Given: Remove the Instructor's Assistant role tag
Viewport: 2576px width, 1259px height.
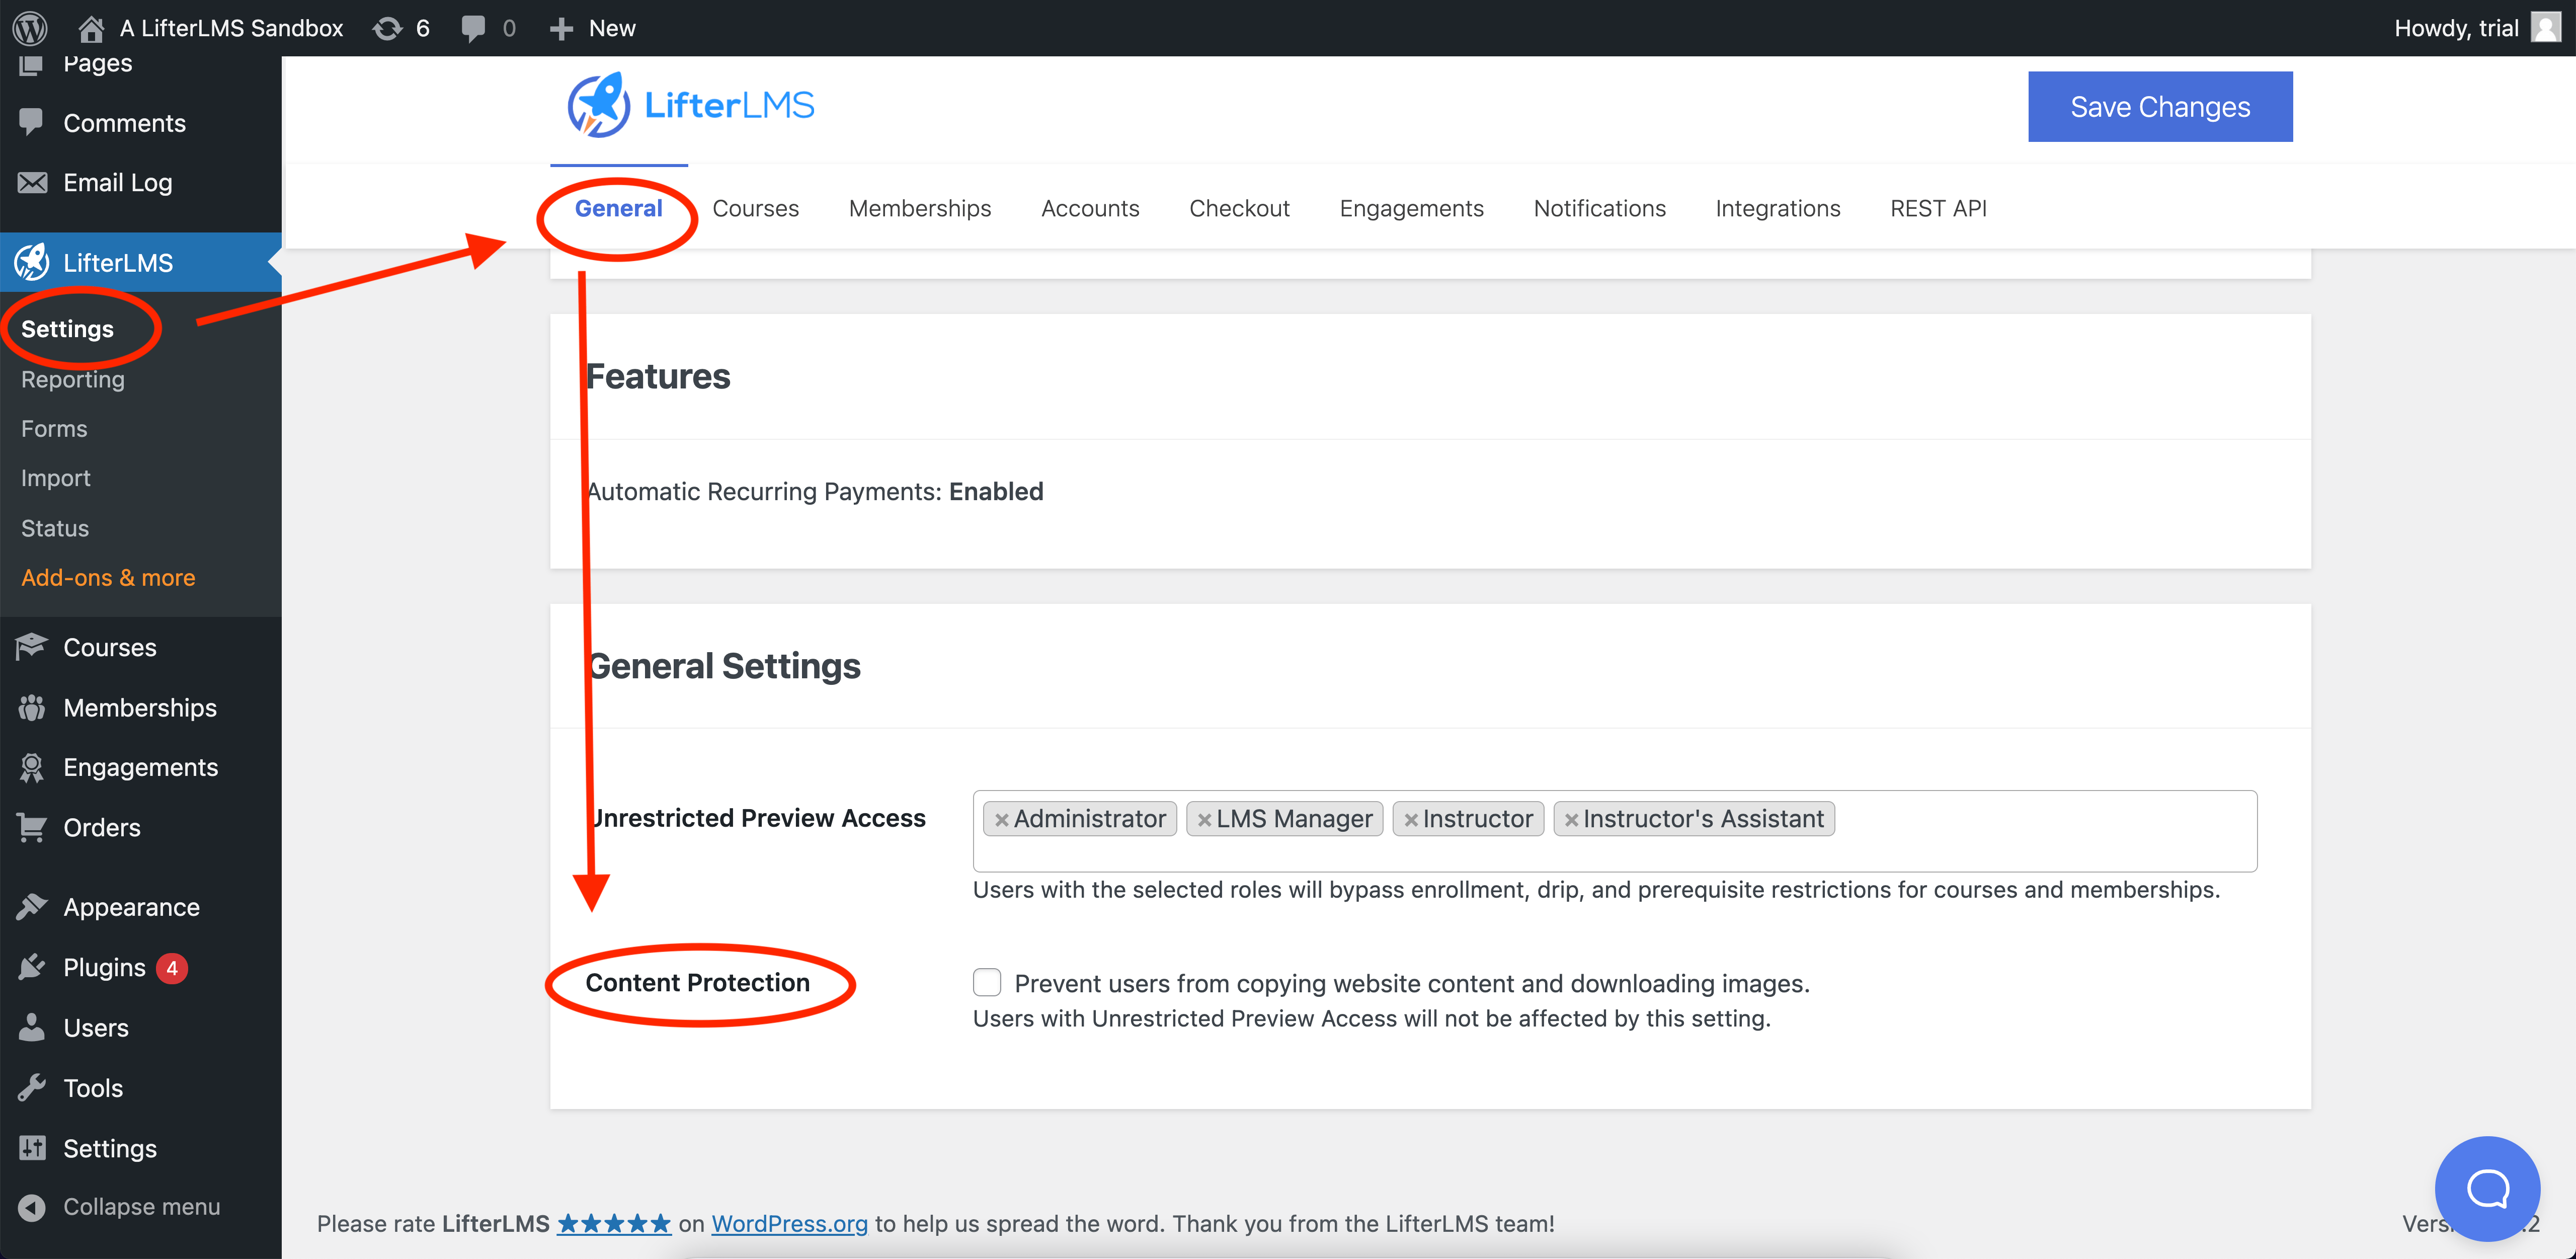Looking at the screenshot, I should [x=1571, y=819].
